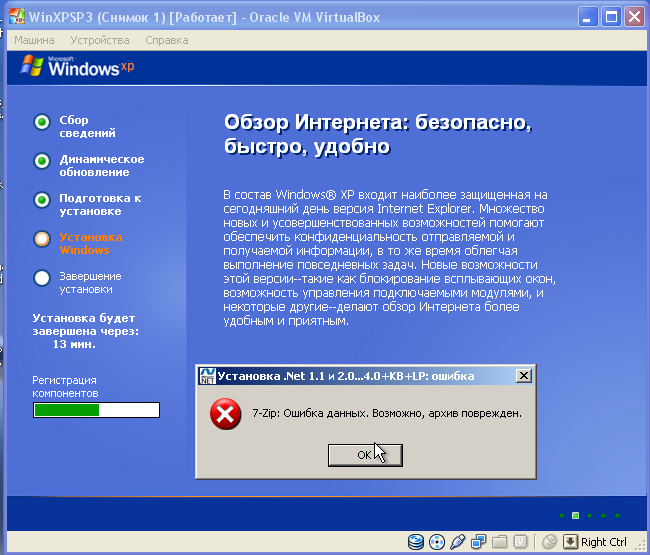Viewport: 650px width, 555px height.
Task: Select the 'Динамическое обновление' step indicator
Action: [x=42, y=161]
